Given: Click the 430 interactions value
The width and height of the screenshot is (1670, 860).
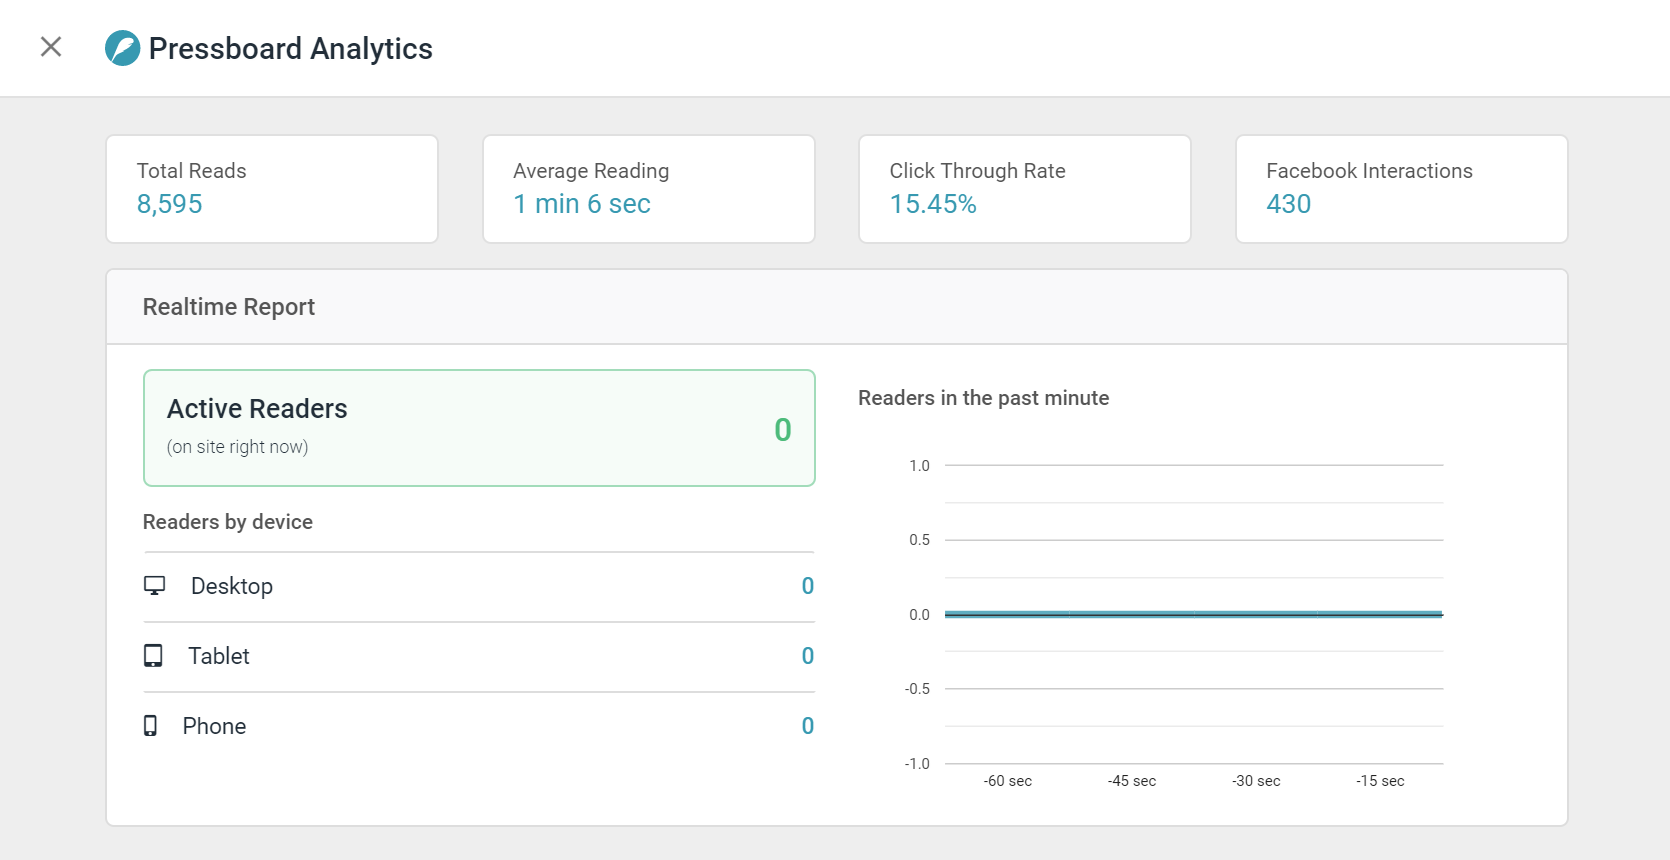Looking at the screenshot, I should tap(1288, 204).
